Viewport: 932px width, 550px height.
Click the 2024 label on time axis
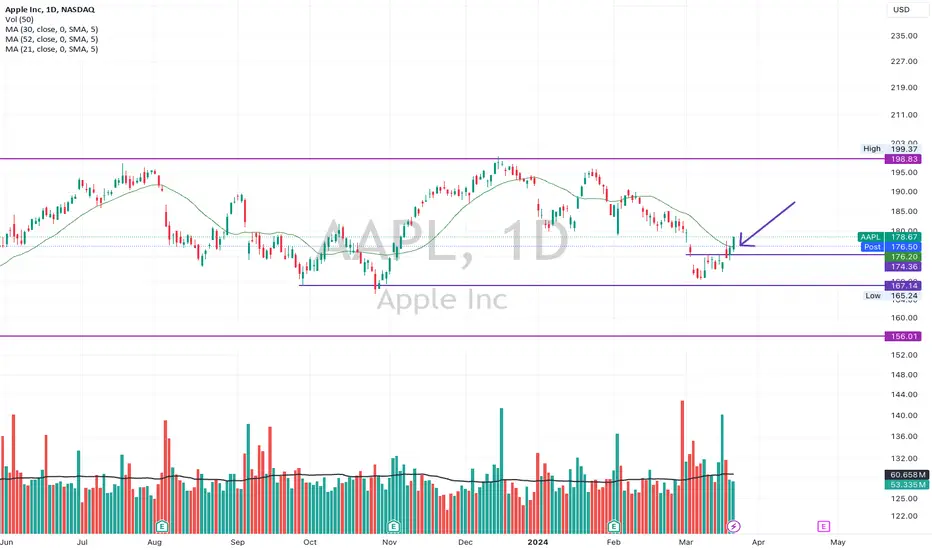[x=537, y=542]
